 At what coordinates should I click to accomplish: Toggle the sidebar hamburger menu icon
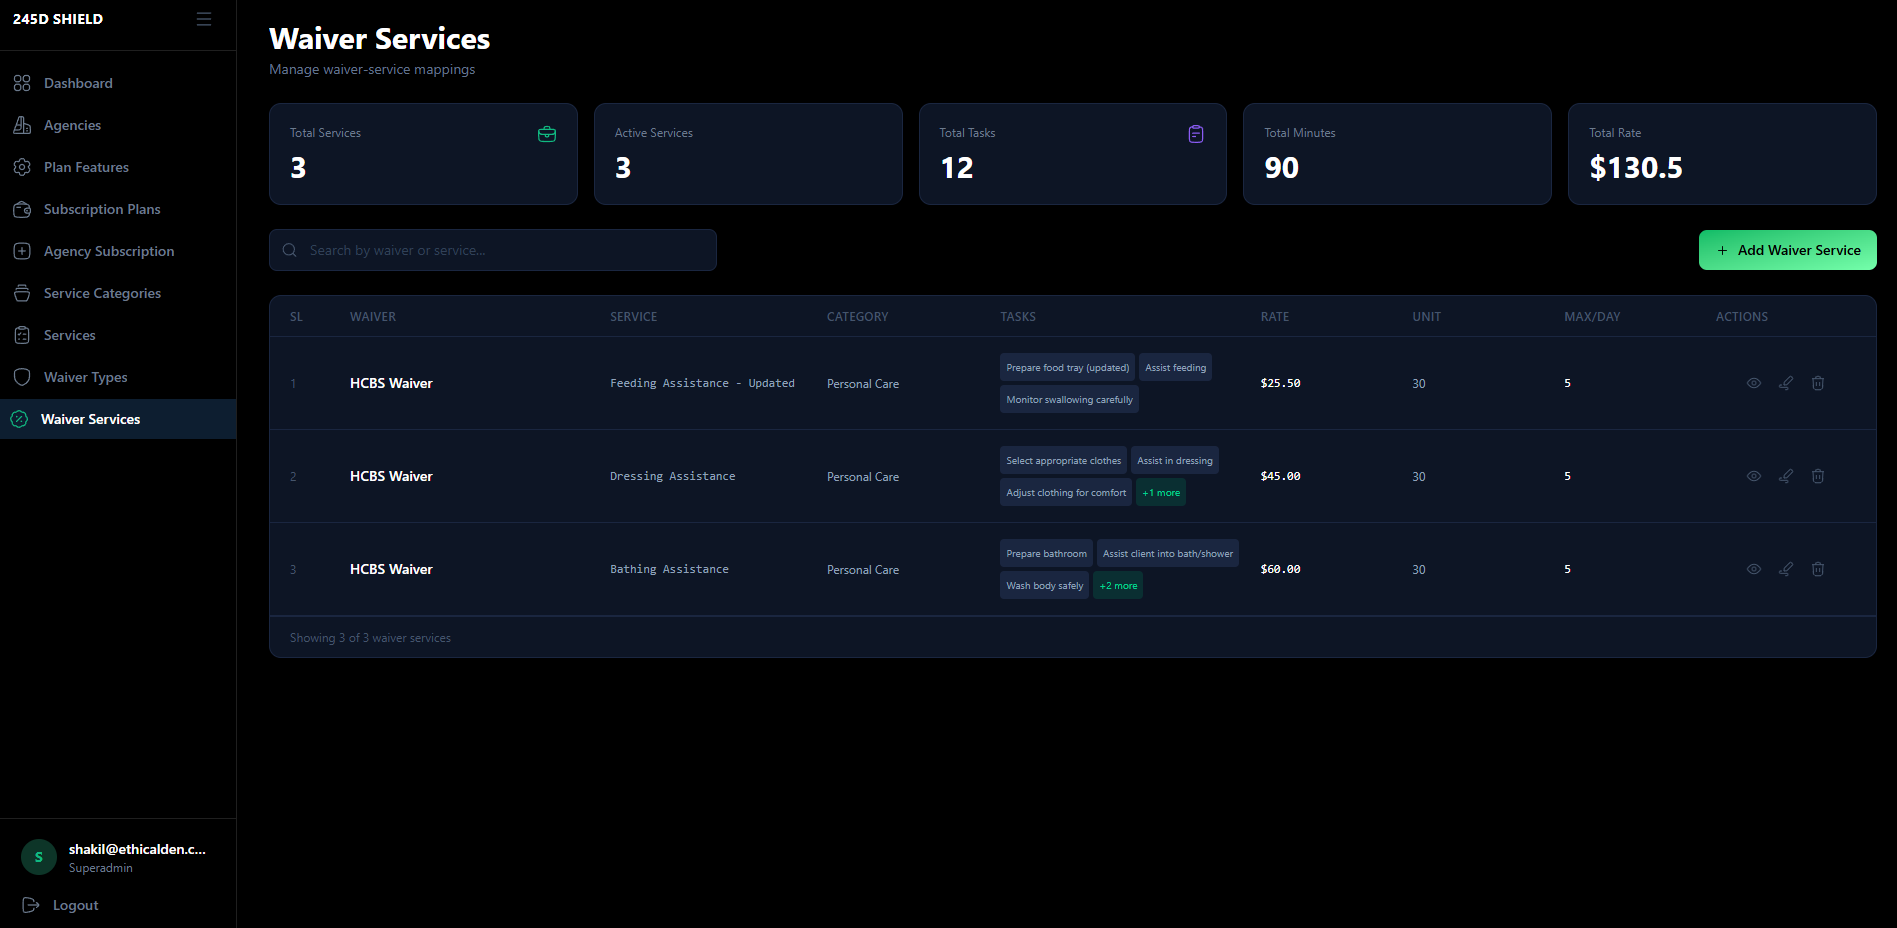(x=204, y=19)
